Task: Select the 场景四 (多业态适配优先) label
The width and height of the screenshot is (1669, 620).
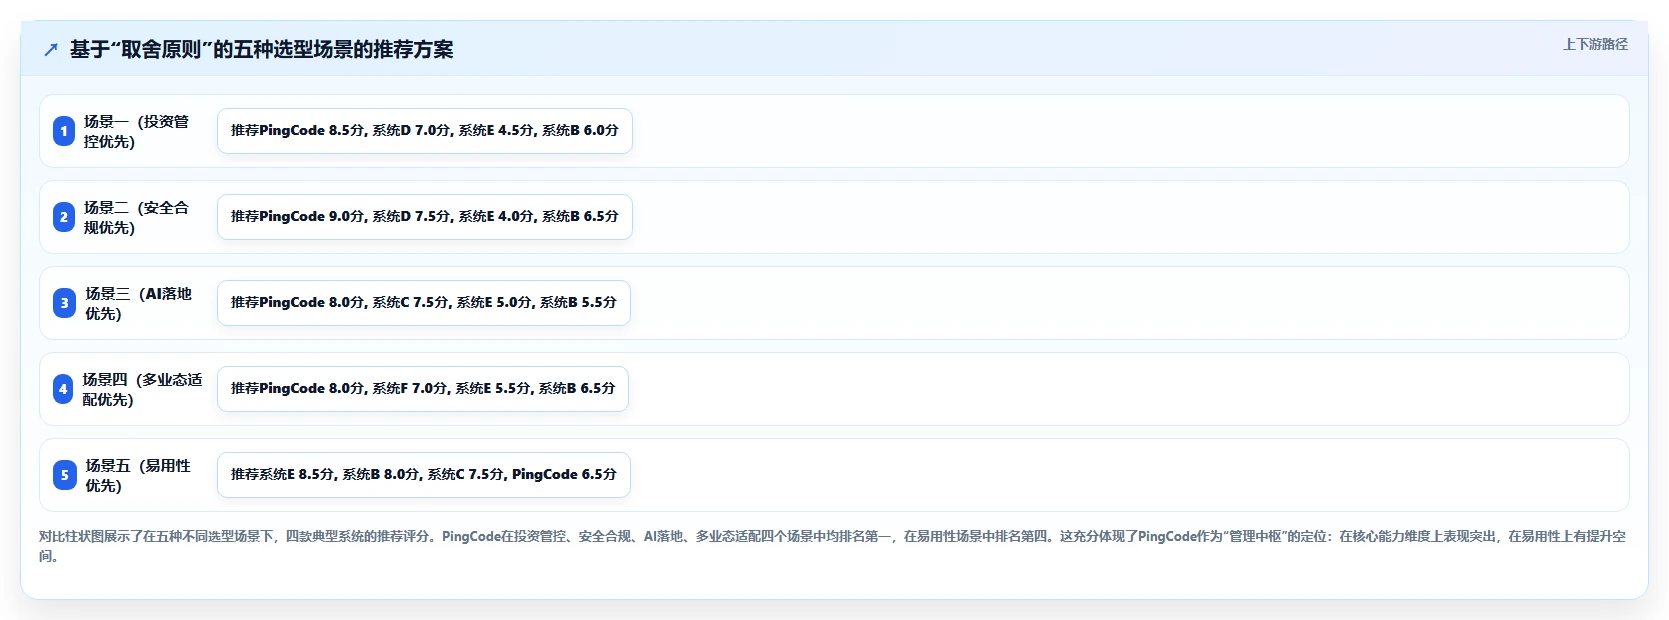Action: click(142, 389)
